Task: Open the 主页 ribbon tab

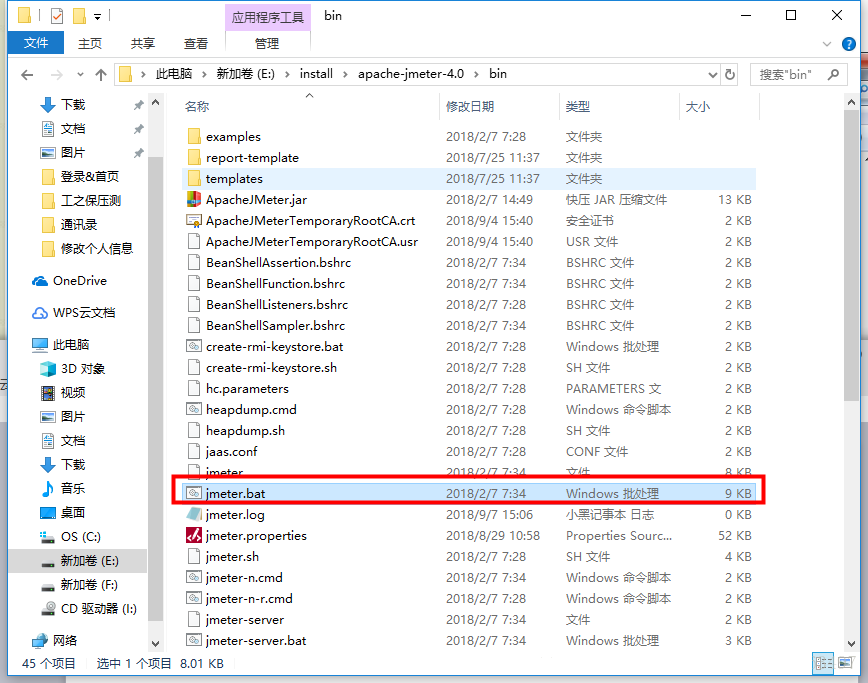Action: pos(90,43)
